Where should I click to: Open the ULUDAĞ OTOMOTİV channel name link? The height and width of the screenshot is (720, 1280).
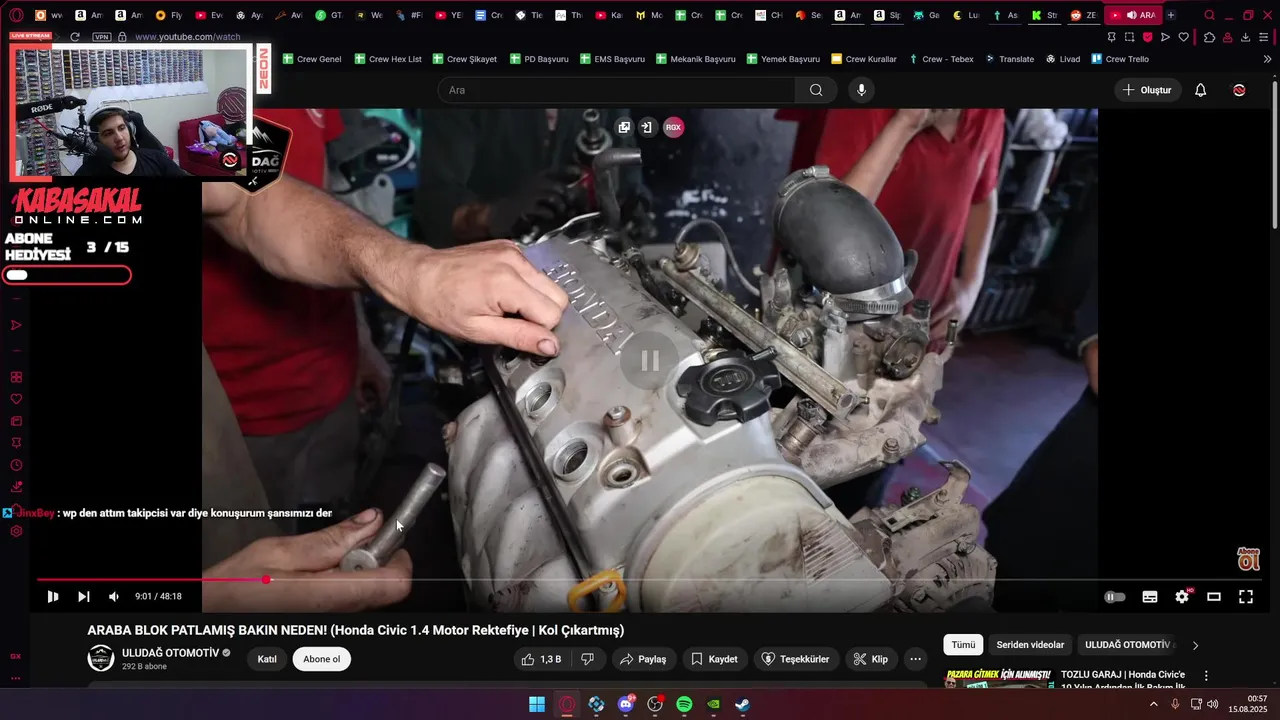coord(170,653)
